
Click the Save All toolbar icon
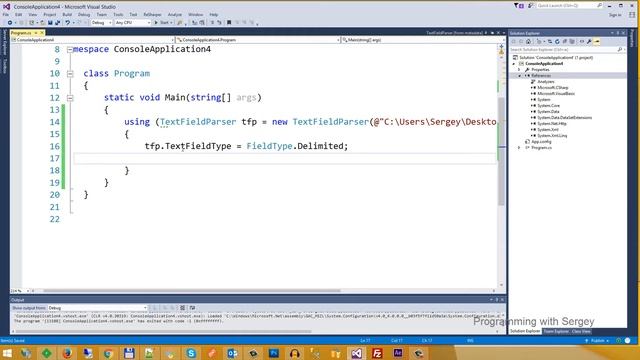click(57, 23)
